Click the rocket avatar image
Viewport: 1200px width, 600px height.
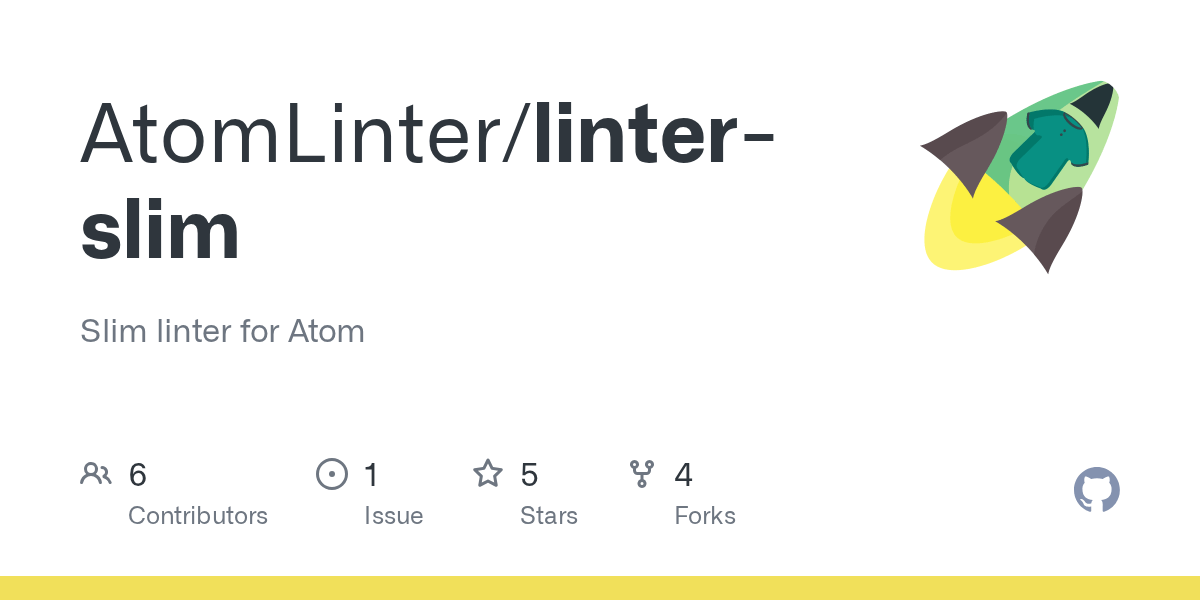tap(1019, 176)
